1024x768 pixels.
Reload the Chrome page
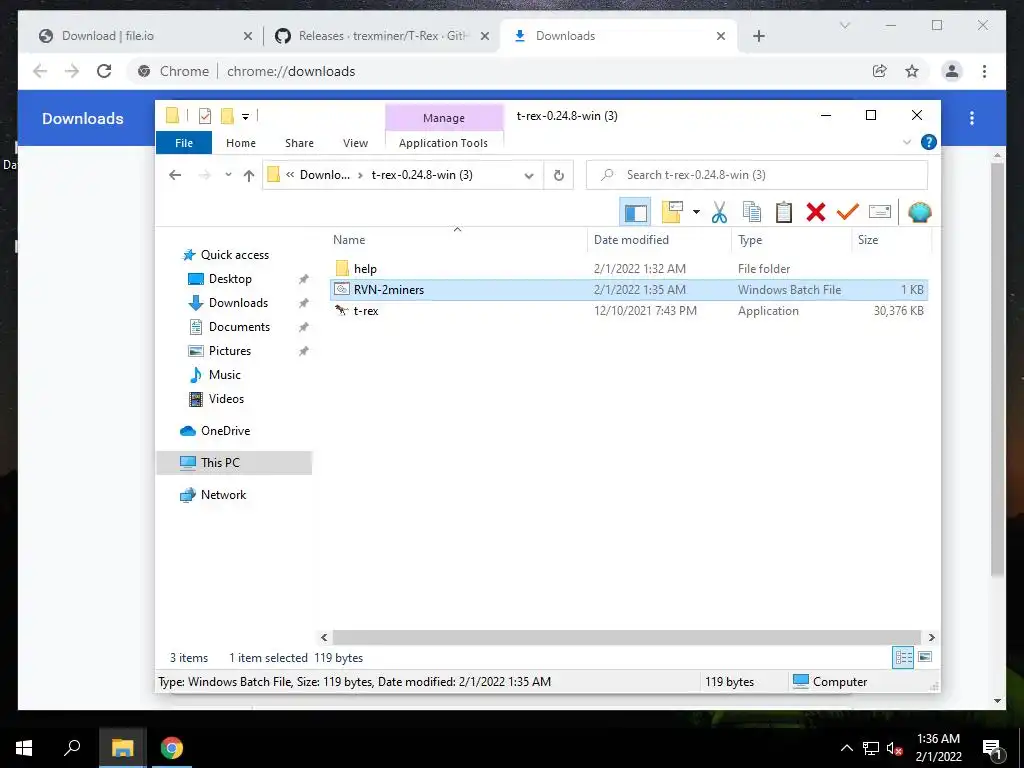click(x=104, y=71)
